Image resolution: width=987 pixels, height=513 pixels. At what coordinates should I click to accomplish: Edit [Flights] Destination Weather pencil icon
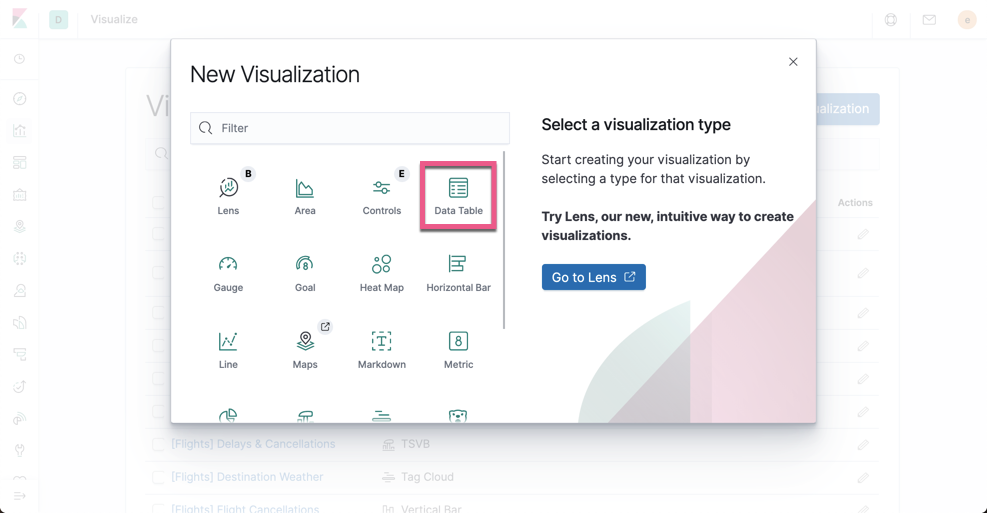pyautogui.click(x=863, y=477)
